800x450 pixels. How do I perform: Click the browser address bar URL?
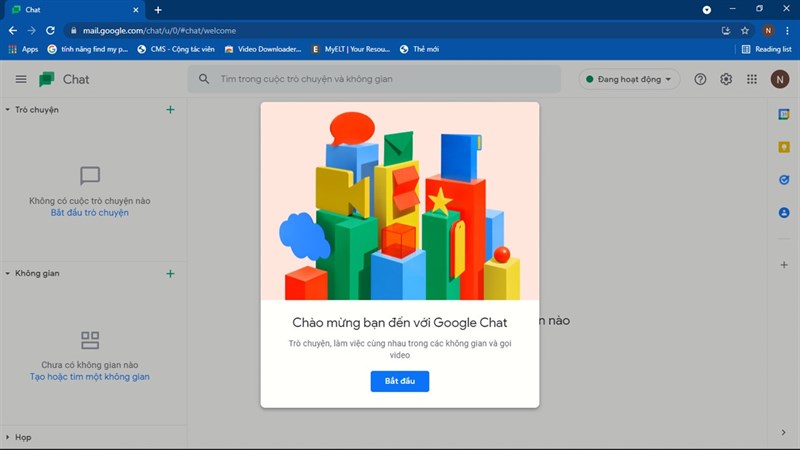(x=159, y=31)
